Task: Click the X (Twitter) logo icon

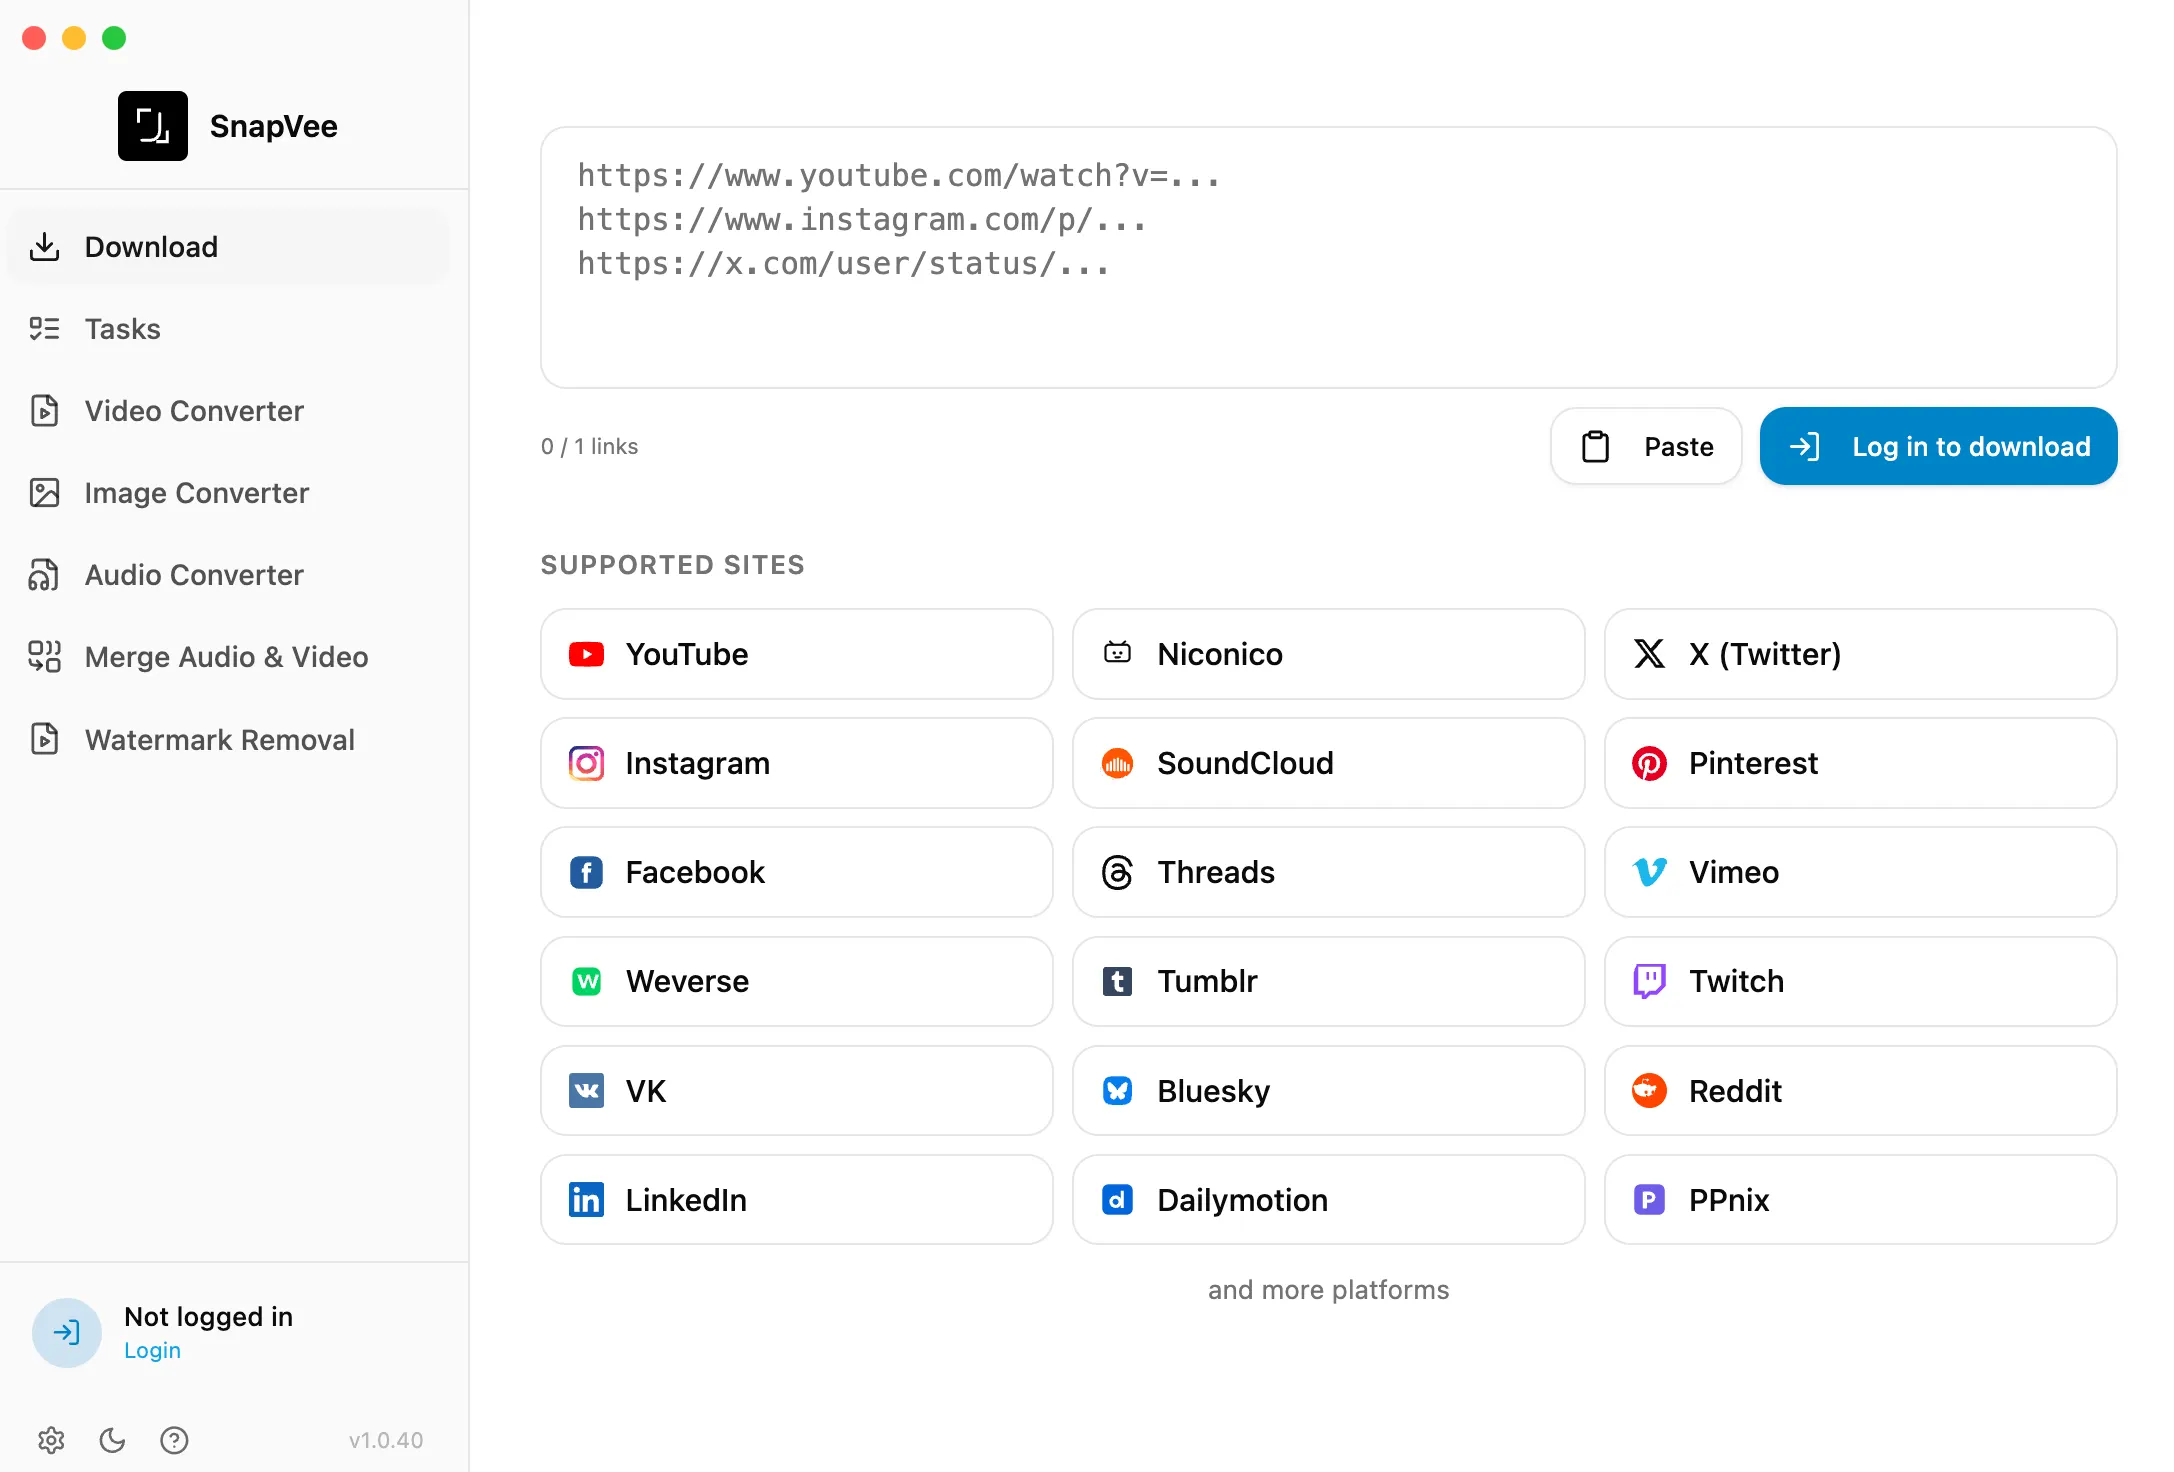Action: coord(1649,654)
